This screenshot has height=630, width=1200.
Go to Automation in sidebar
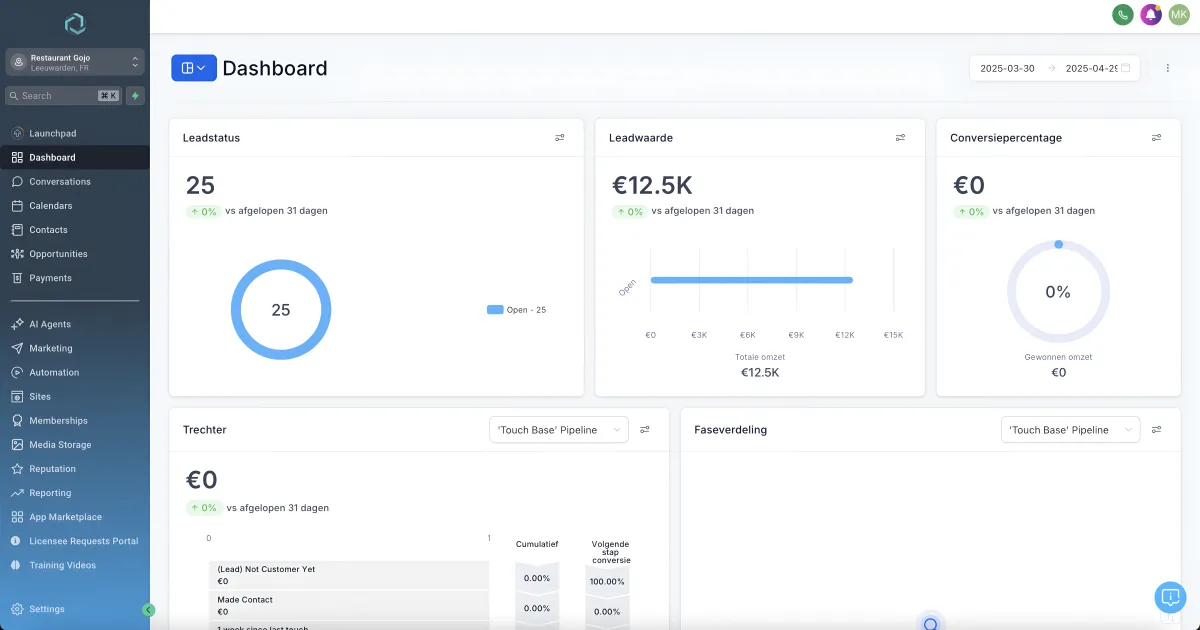[54, 372]
